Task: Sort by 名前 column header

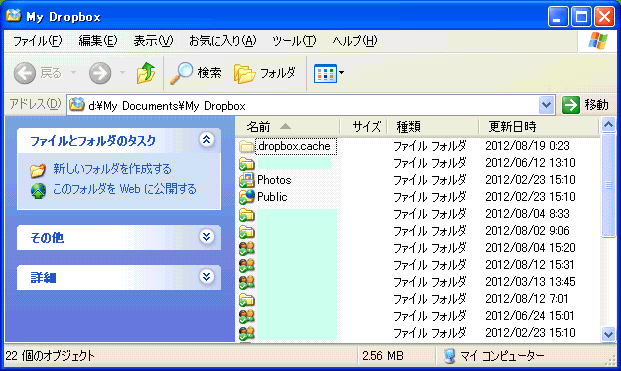Action: coord(288,127)
